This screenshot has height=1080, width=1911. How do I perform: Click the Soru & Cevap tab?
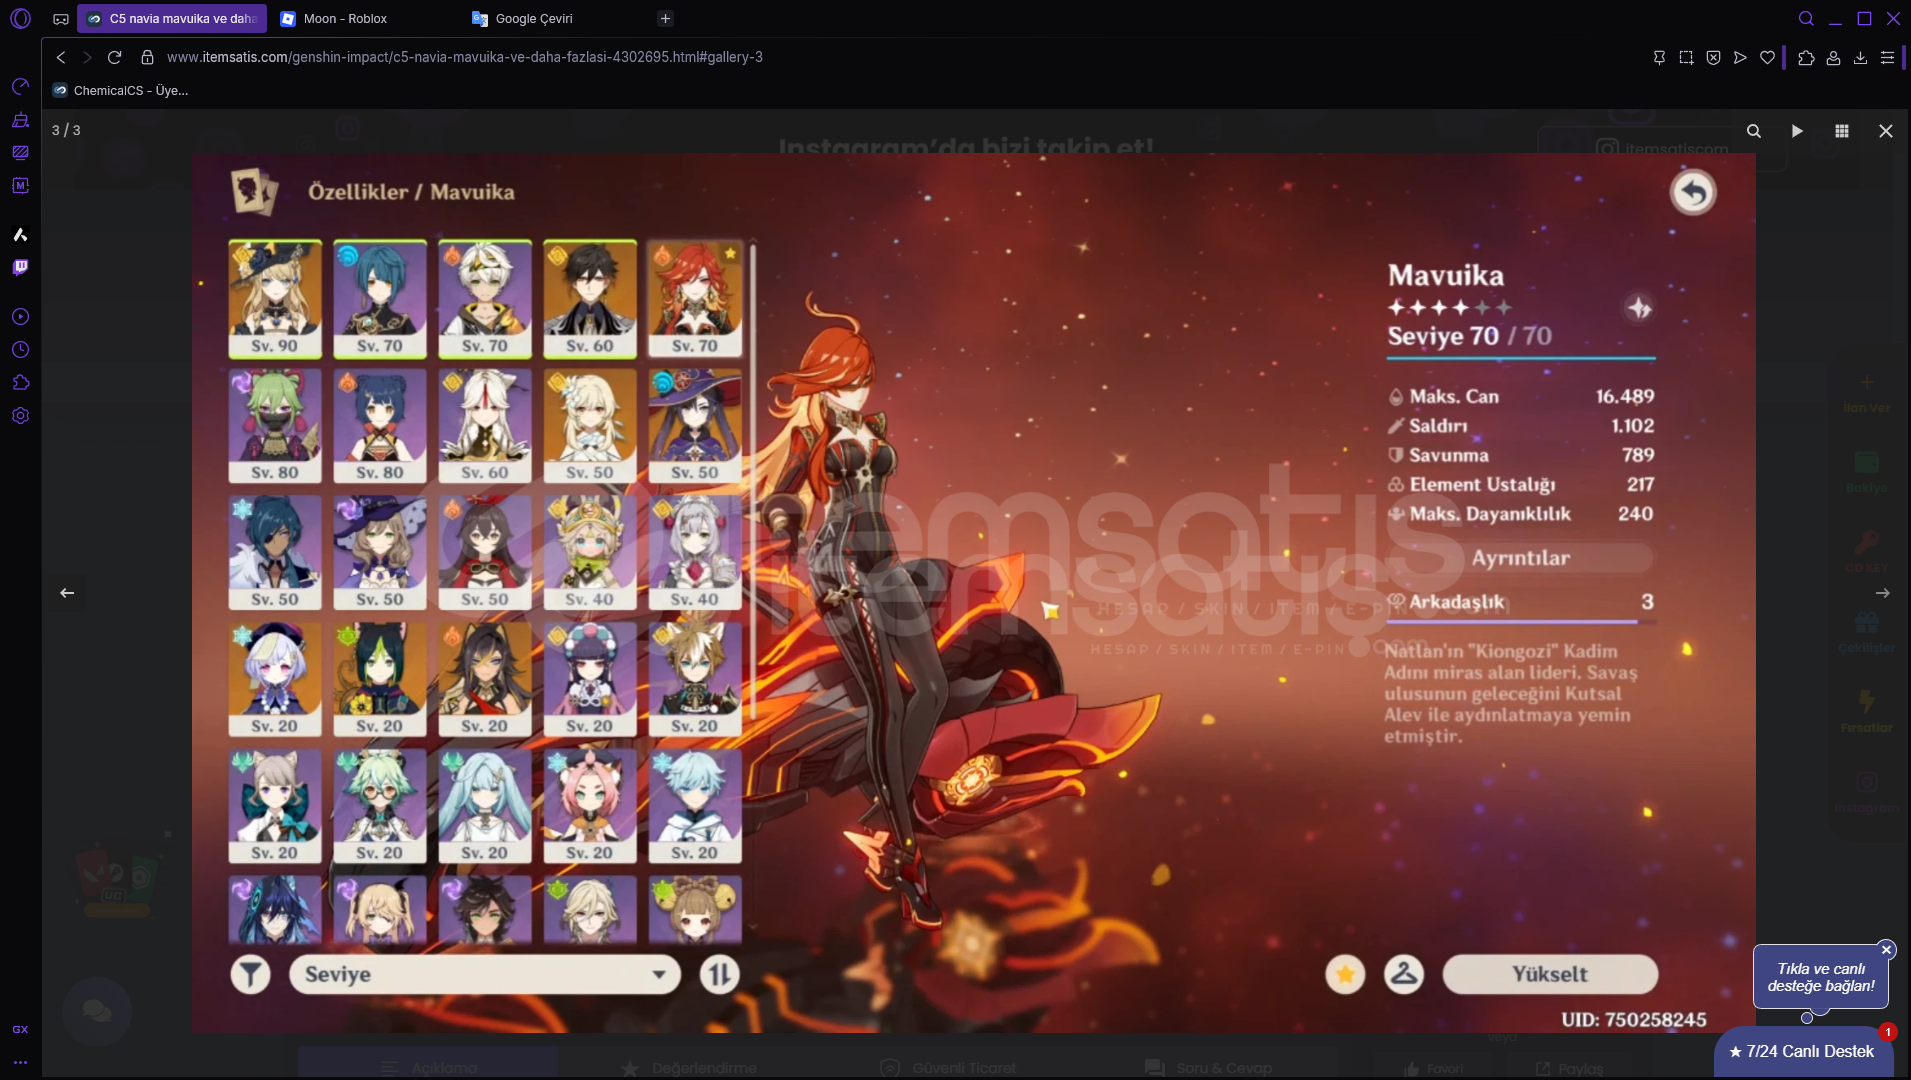tap(1208, 1067)
